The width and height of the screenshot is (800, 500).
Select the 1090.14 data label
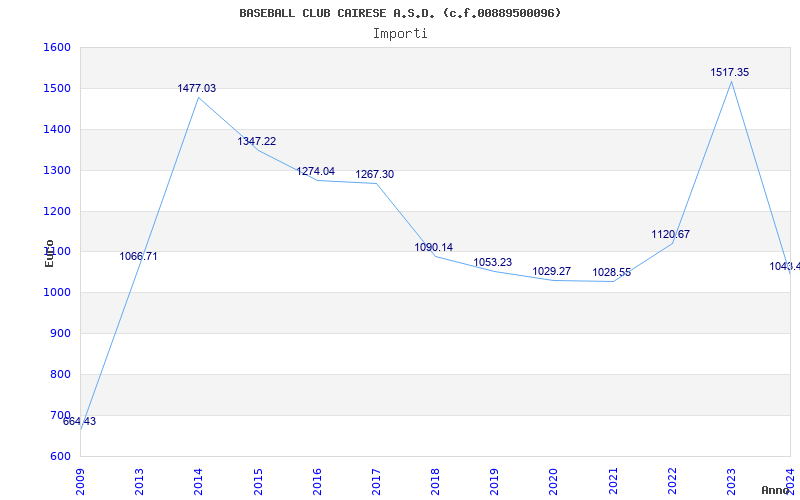click(x=434, y=247)
